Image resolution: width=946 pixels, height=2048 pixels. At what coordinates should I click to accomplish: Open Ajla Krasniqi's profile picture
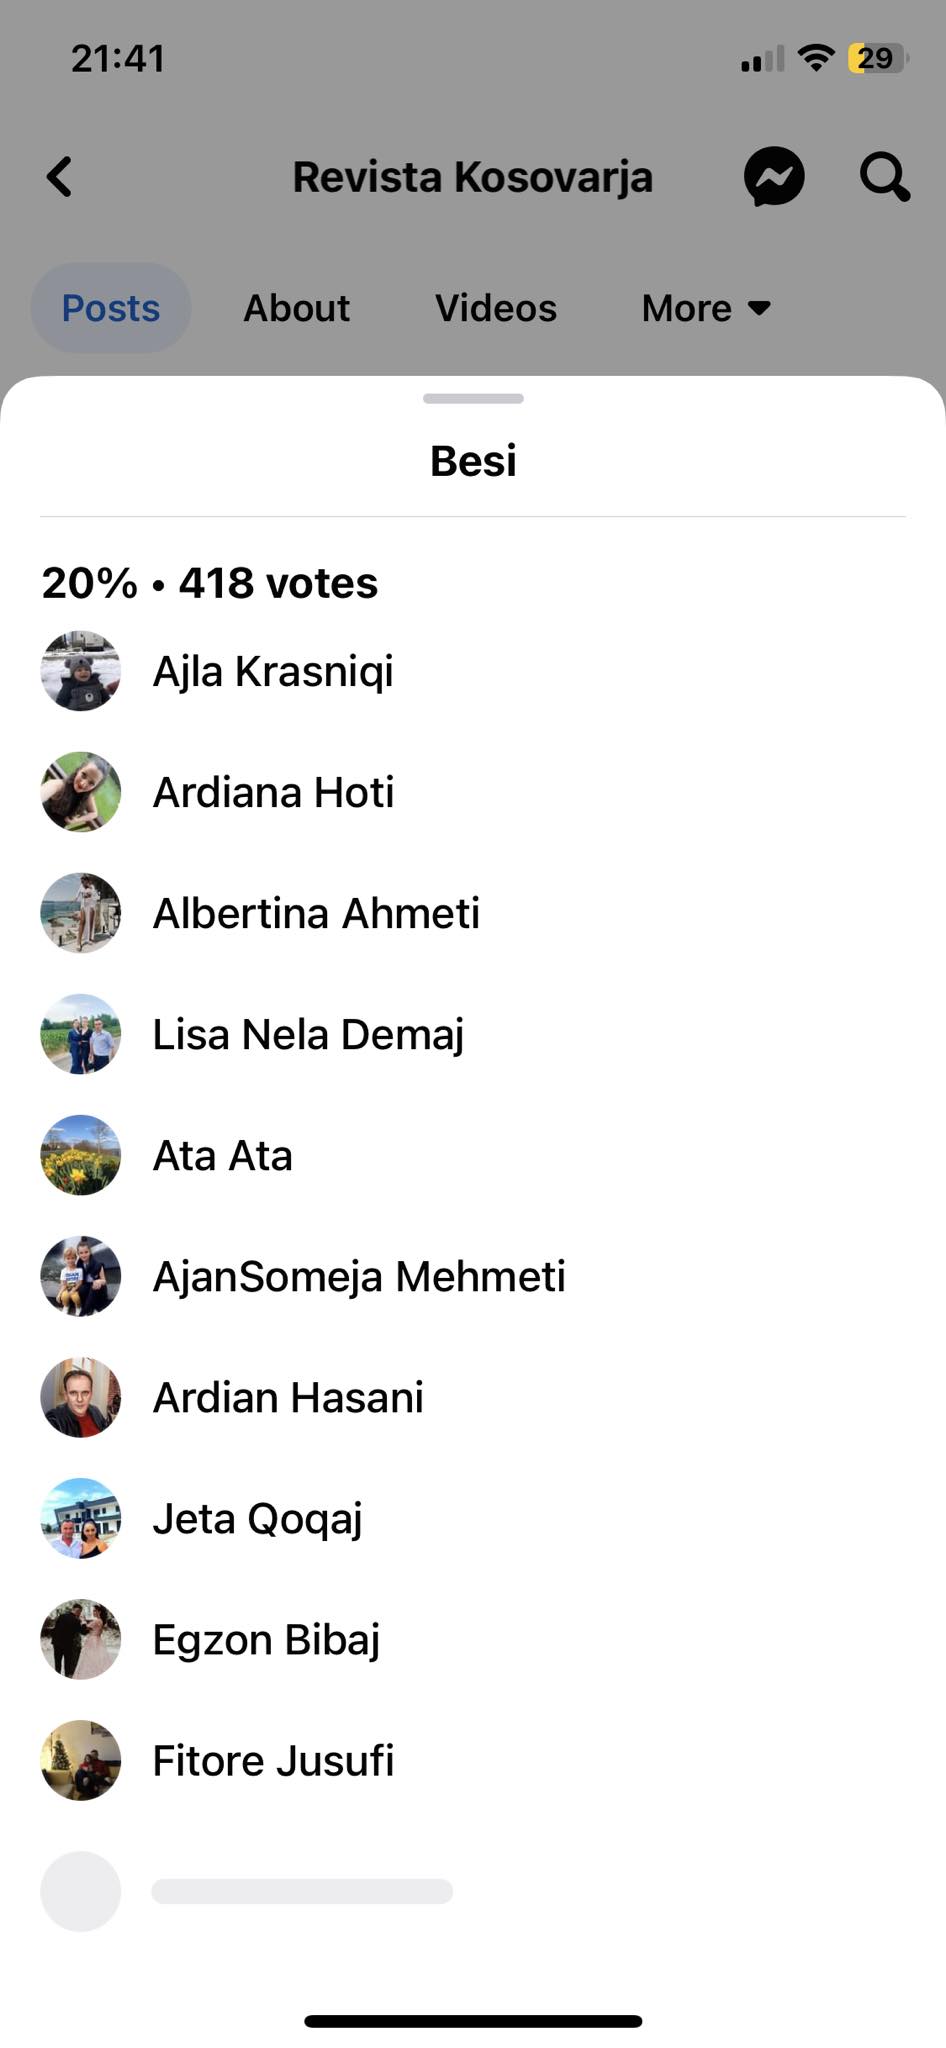point(81,671)
